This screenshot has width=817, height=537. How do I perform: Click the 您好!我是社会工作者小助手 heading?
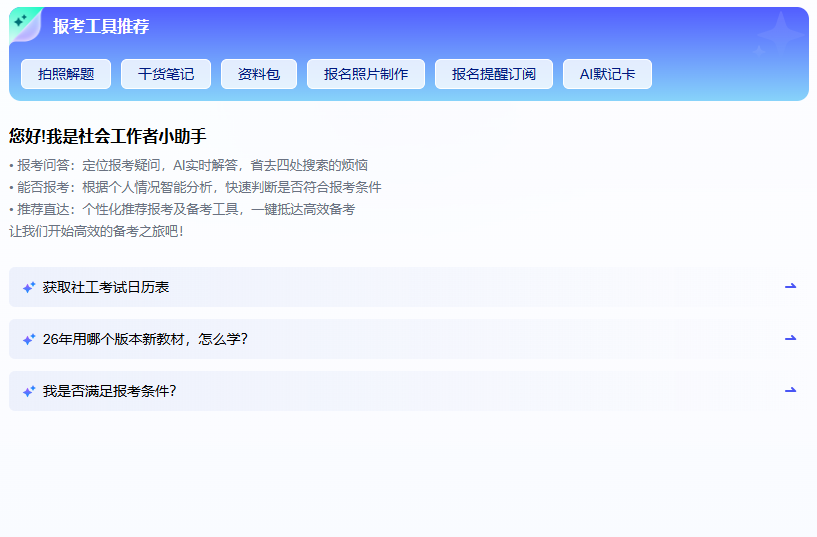coord(107,137)
